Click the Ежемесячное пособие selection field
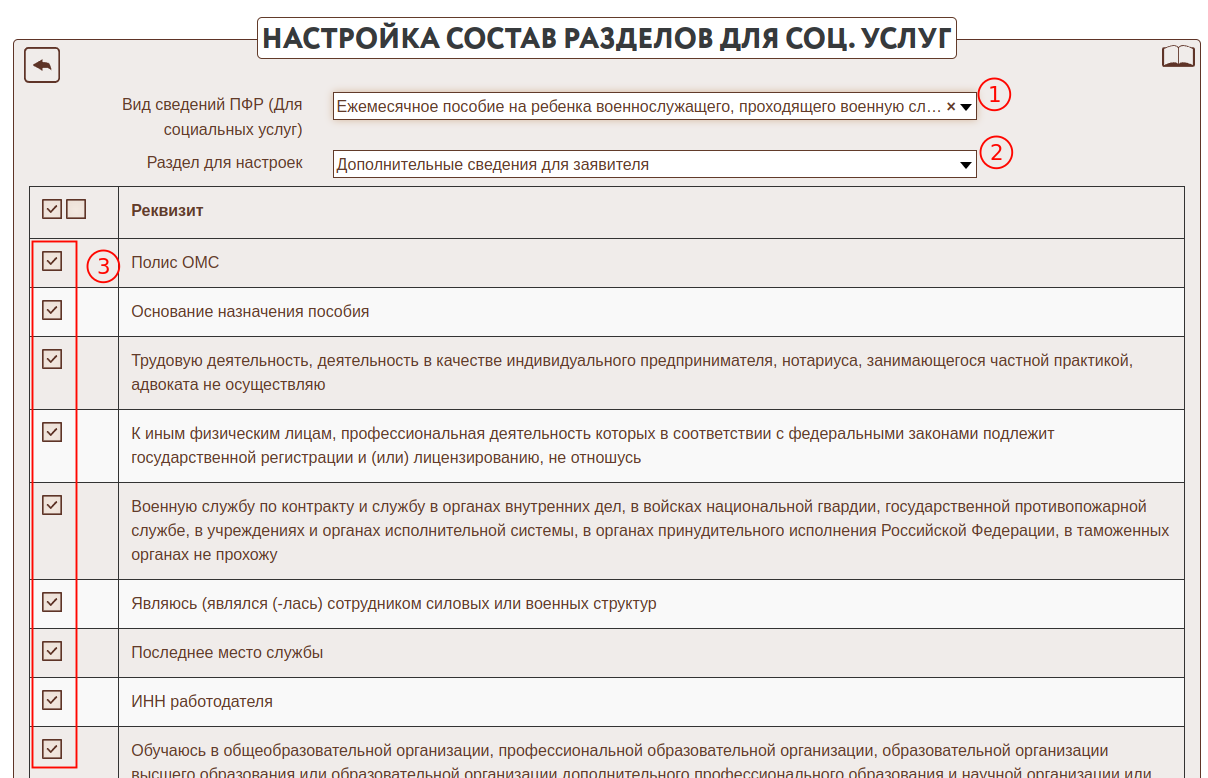Viewport: 1208px width, 778px height. click(638, 106)
